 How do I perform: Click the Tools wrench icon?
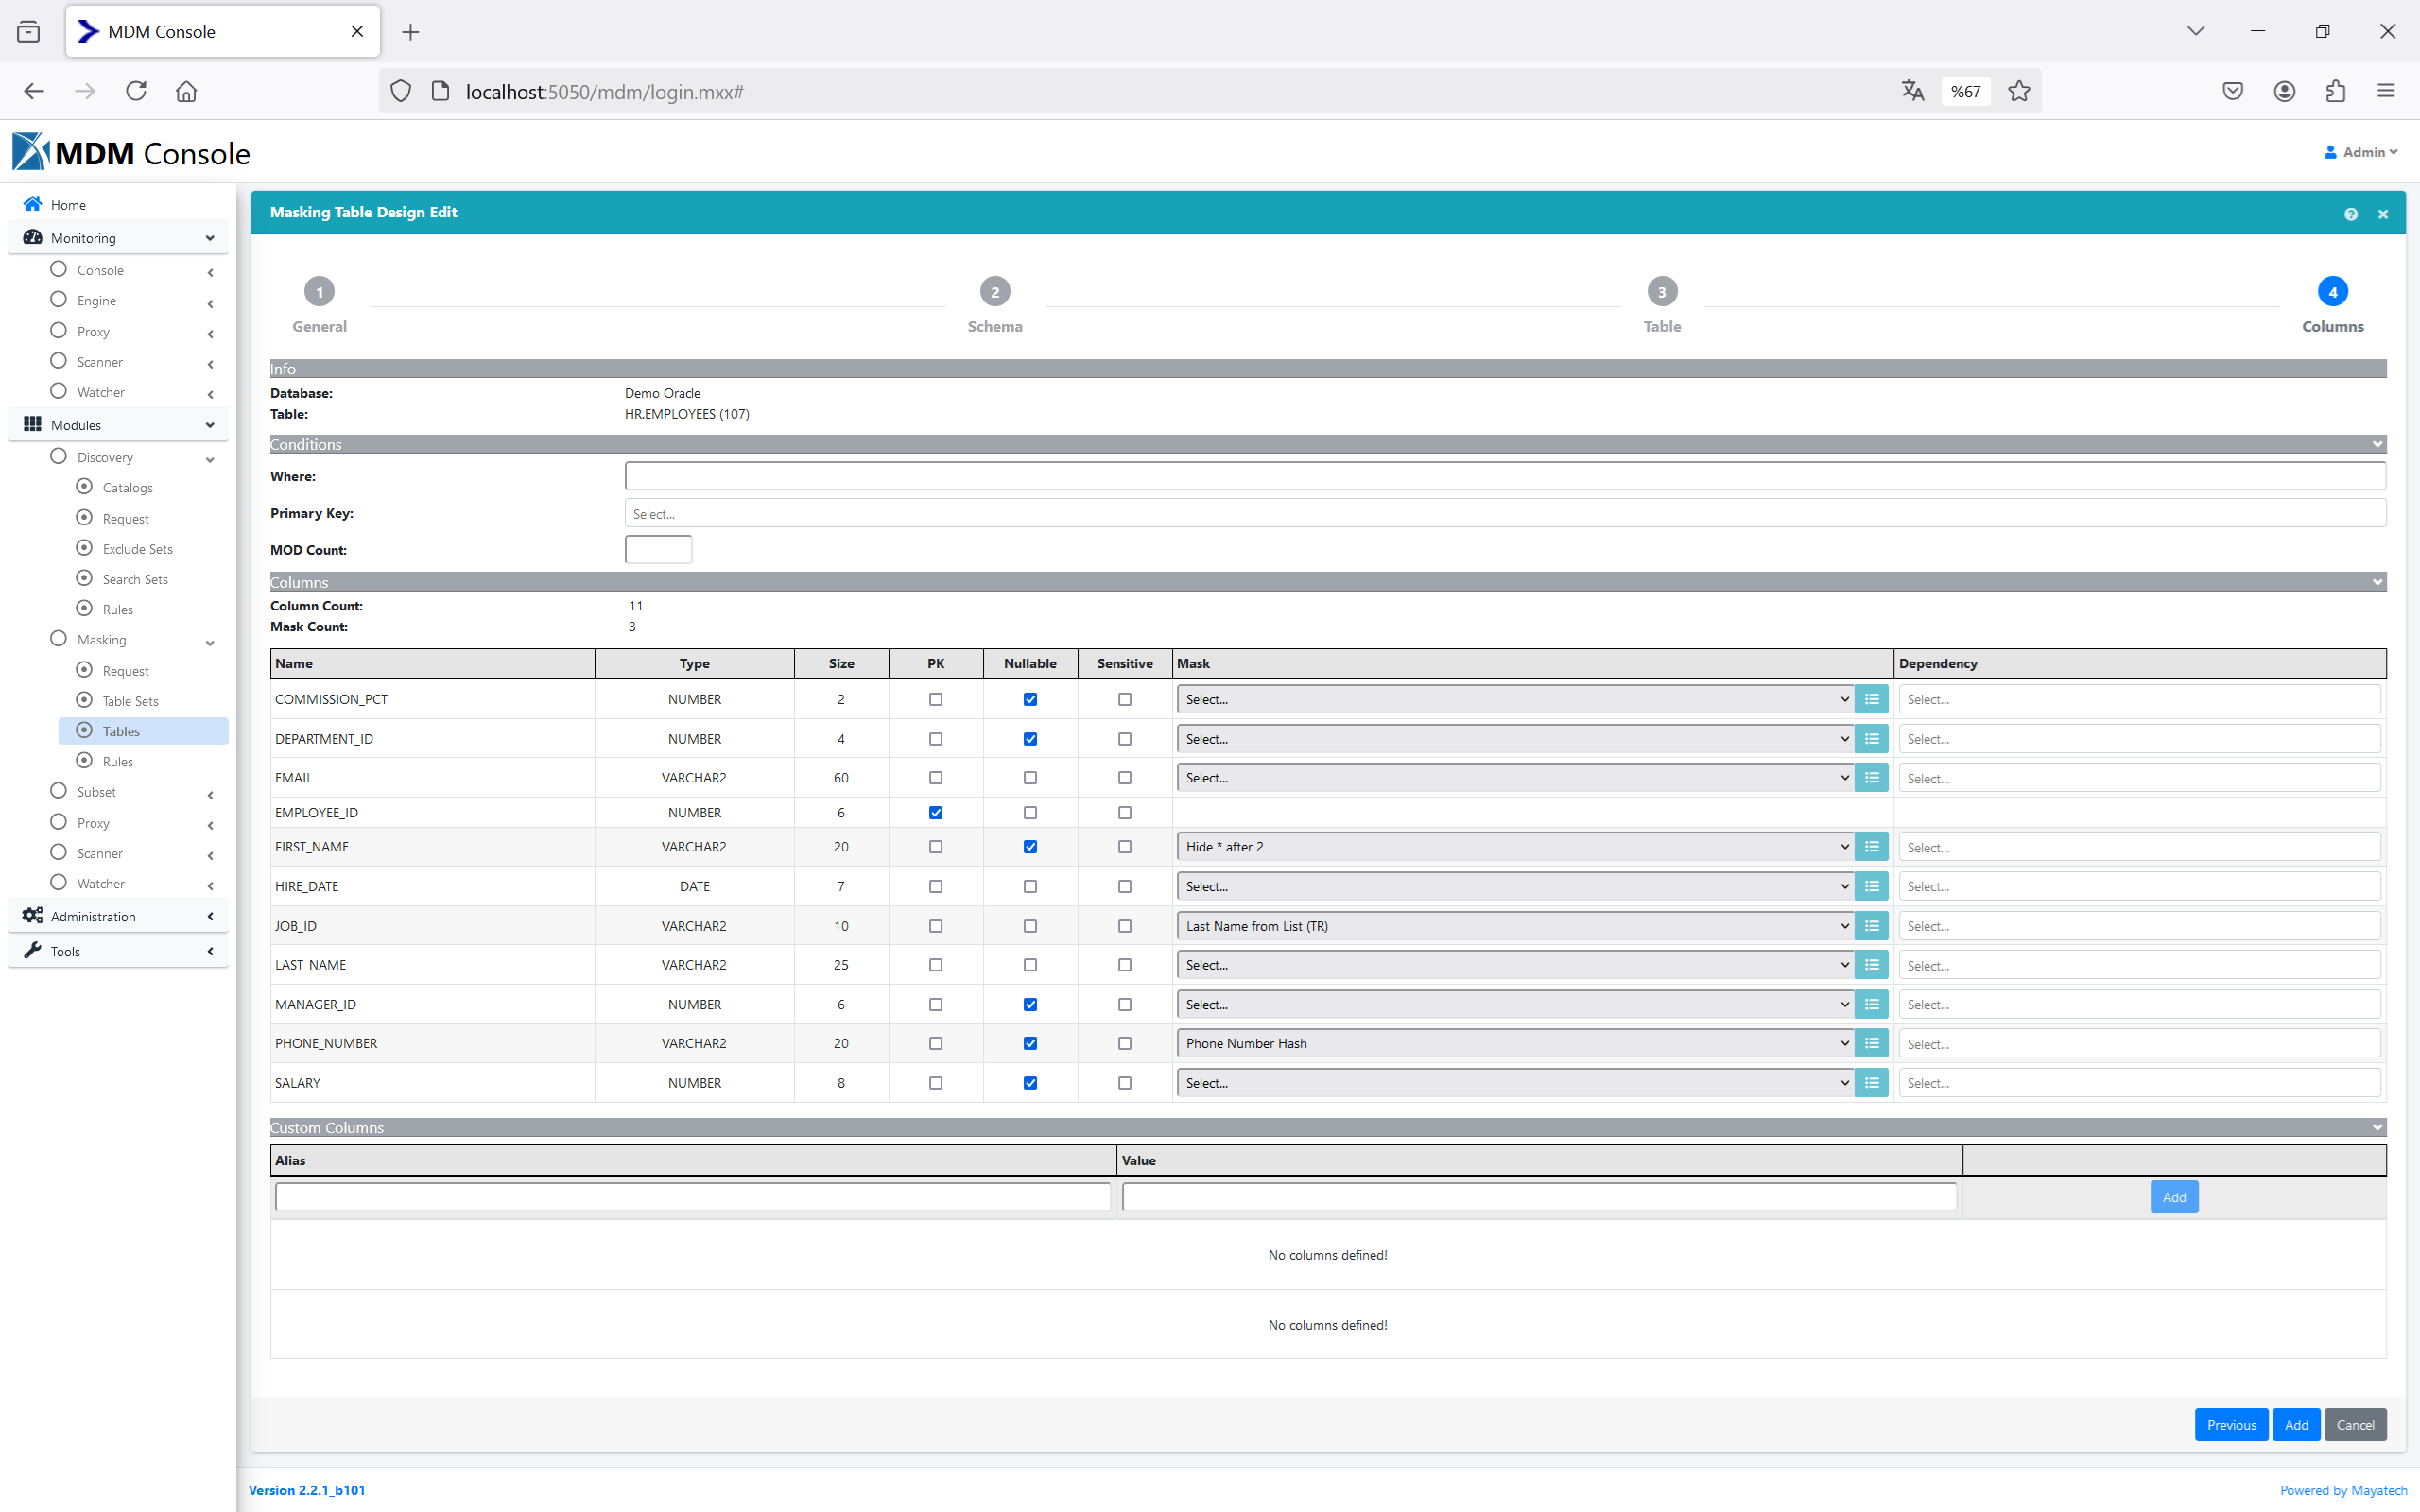pyautogui.click(x=33, y=950)
